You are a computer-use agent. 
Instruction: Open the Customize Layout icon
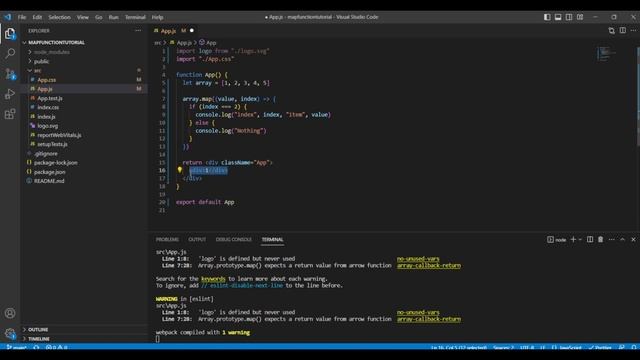click(580, 17)
